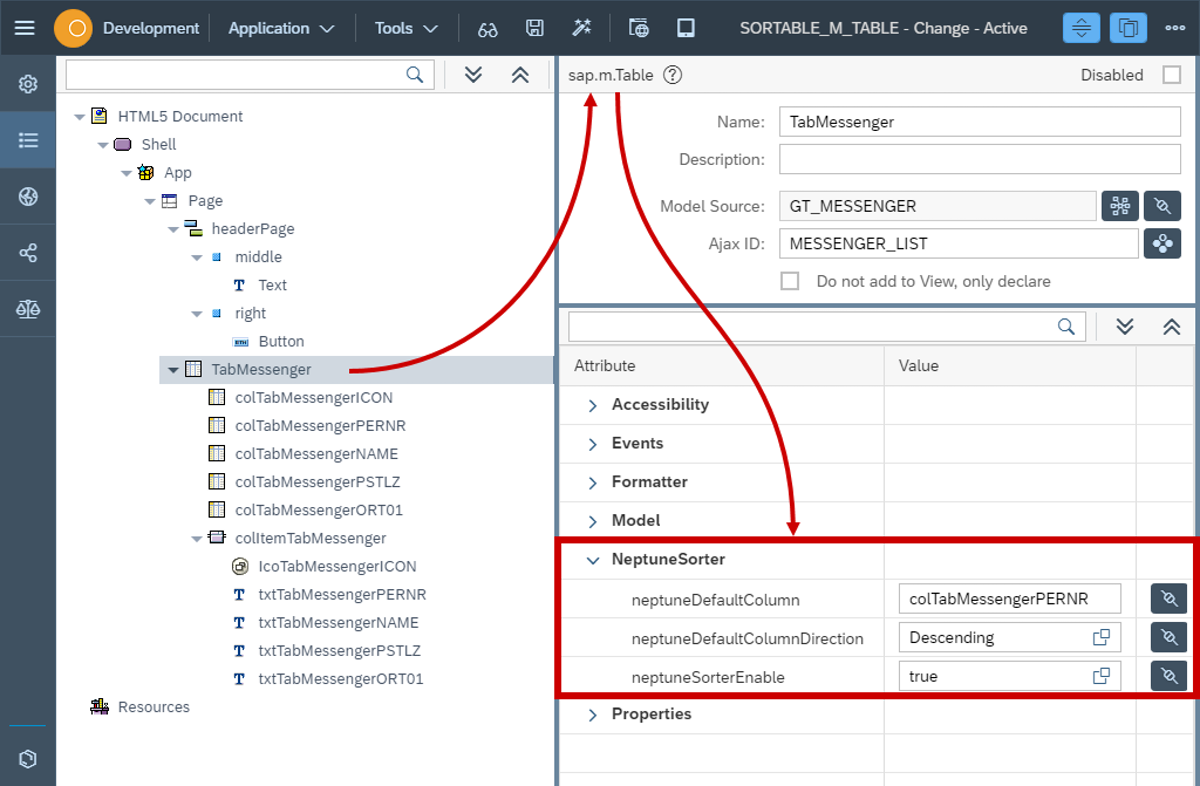1200x786 pixels.
Task: Open mobile device preview from the toolbar
Action: point(686,27)
